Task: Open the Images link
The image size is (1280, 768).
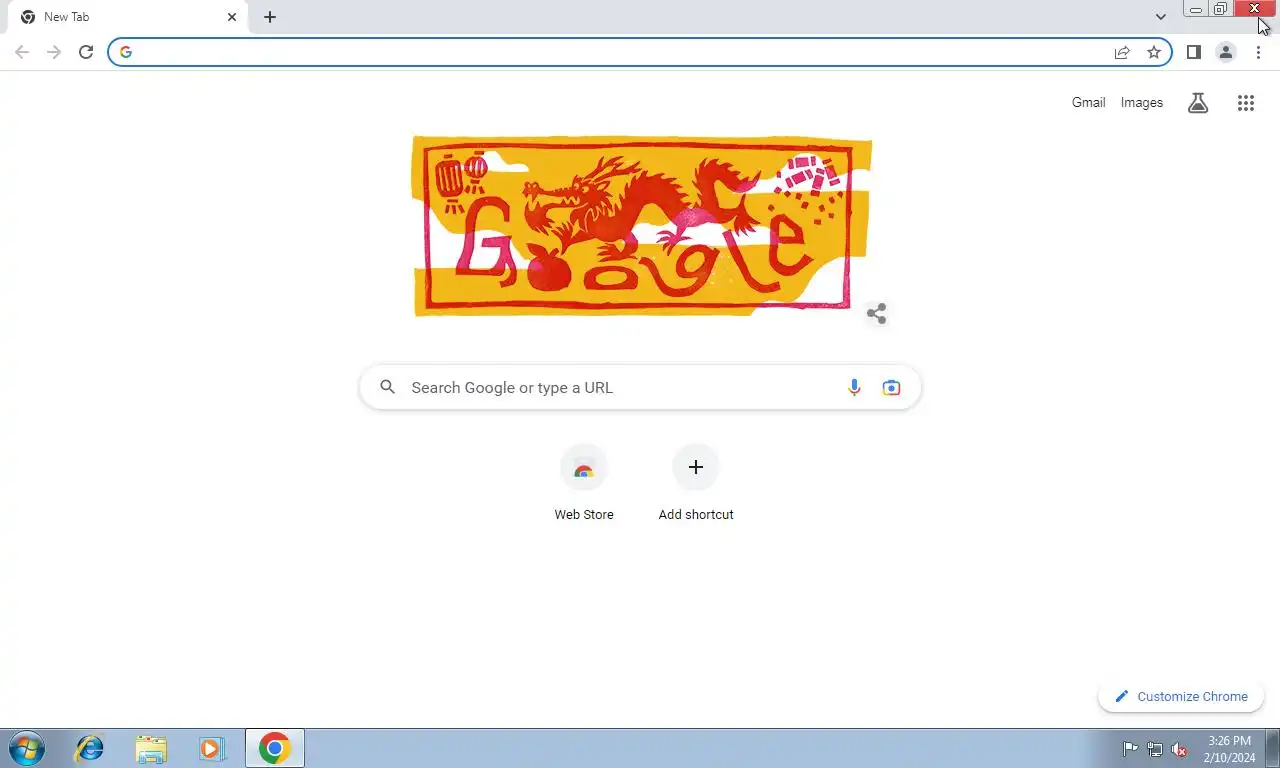Action: [x=1142, y=102]
